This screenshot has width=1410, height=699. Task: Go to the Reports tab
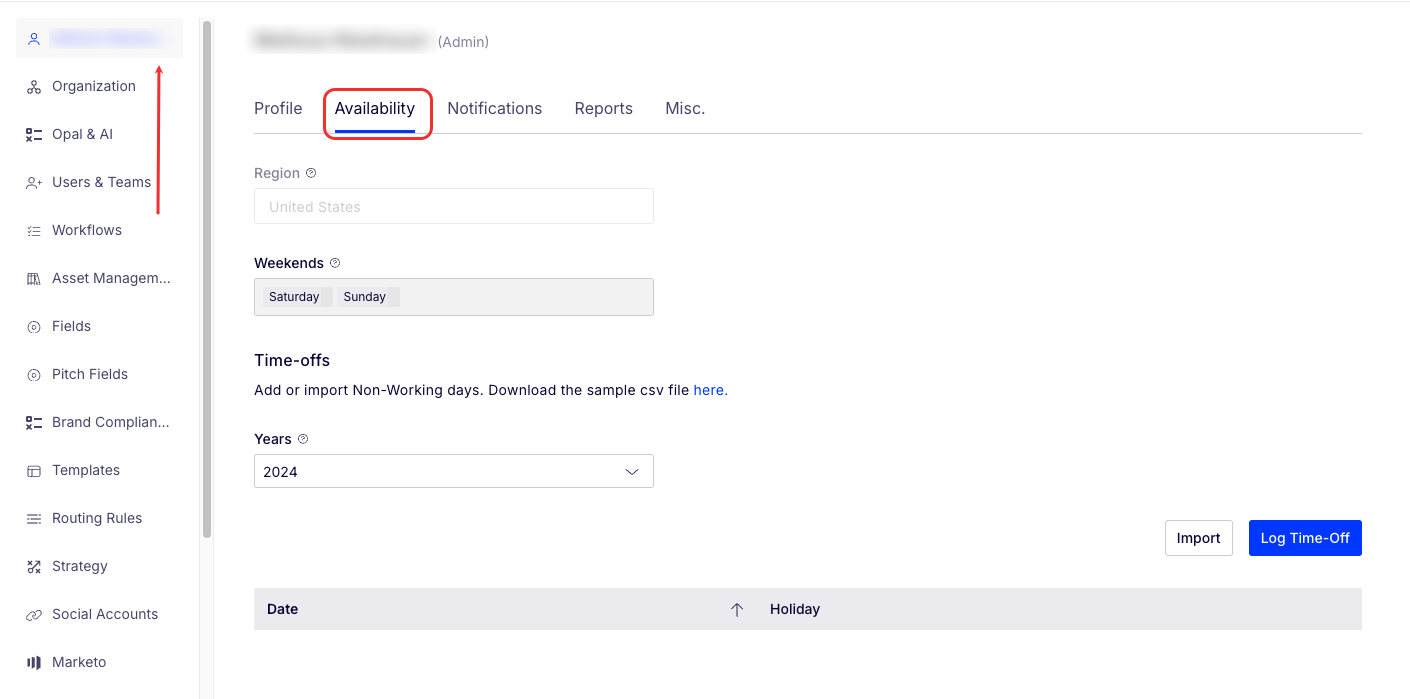point(603,109)
